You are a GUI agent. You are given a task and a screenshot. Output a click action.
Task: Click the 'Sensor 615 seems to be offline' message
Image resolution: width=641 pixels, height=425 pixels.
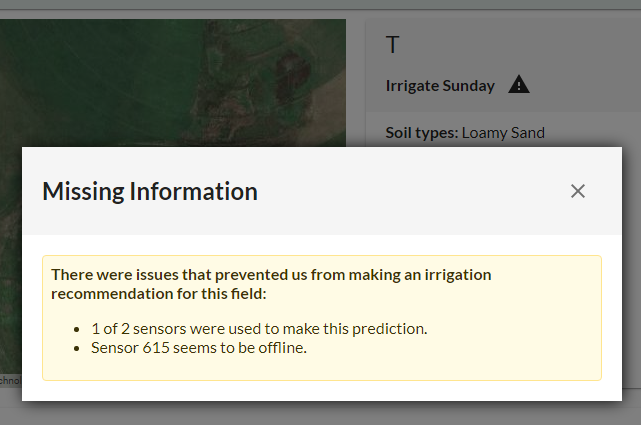[199, 348]
